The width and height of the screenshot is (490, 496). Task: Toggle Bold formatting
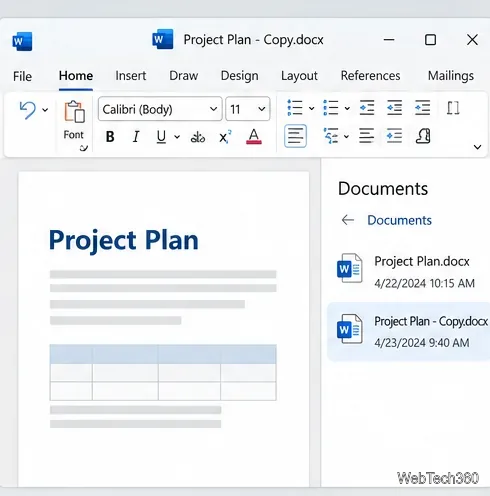point(110,137)
